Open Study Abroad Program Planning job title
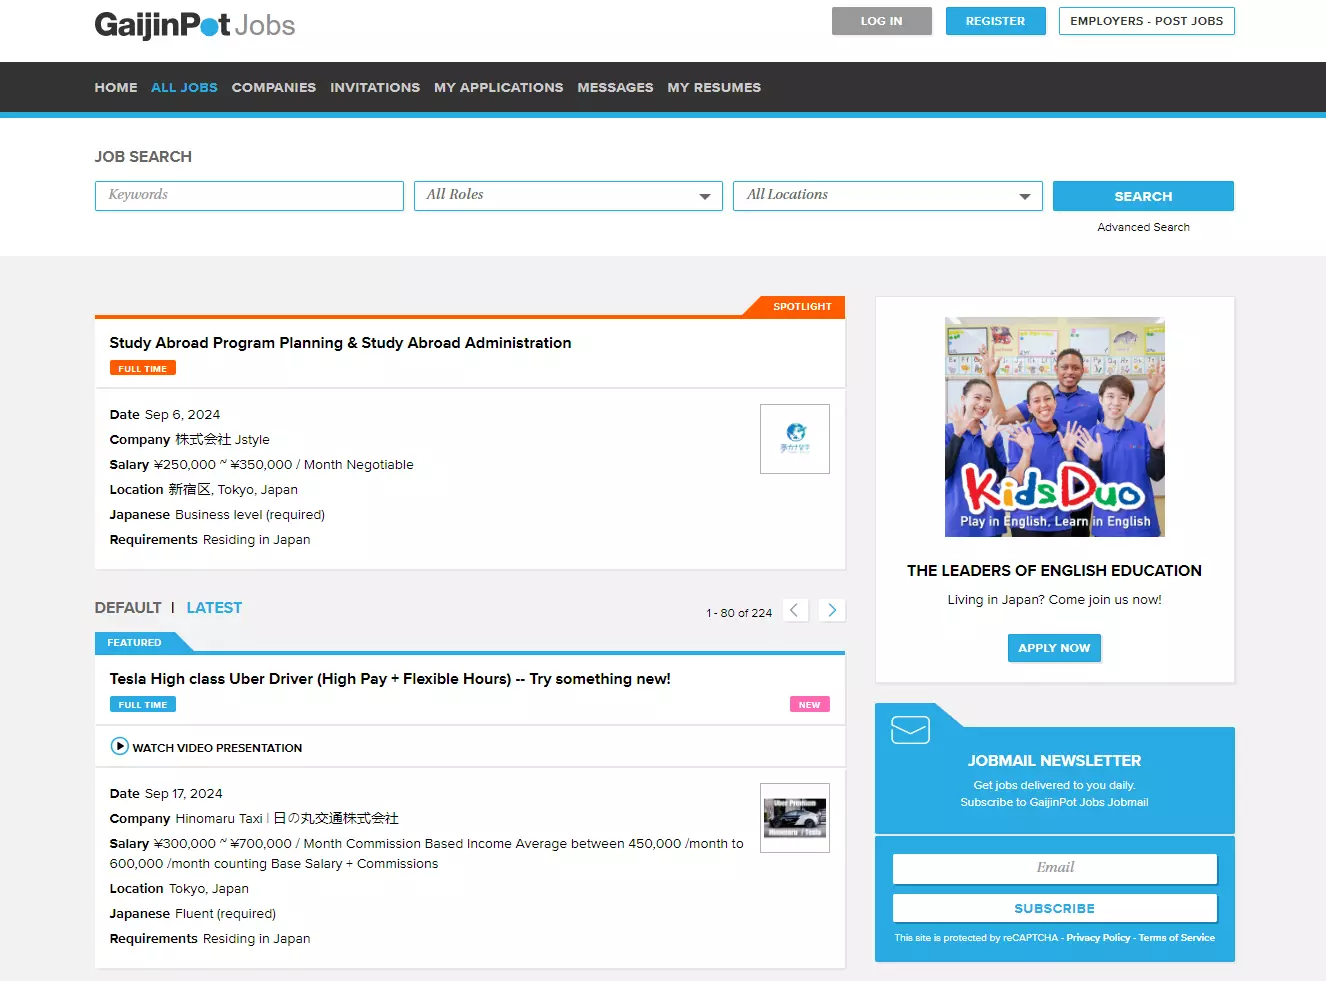 (x=340, y=343)
